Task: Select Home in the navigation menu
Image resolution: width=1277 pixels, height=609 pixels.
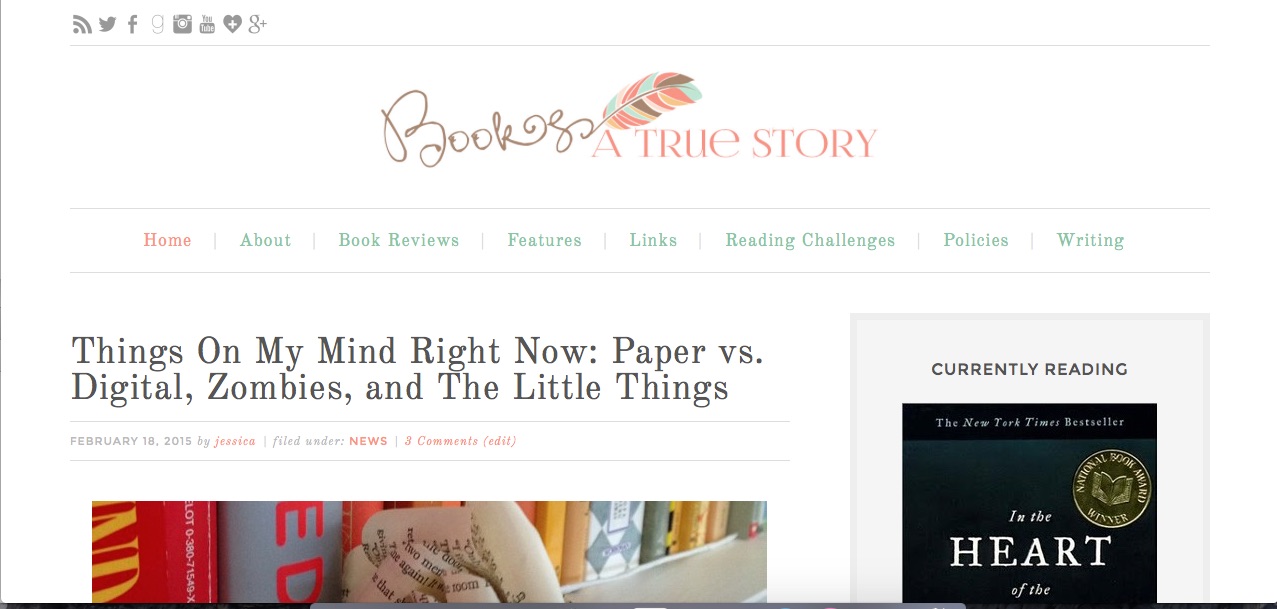Action: [x=167, y=240]
